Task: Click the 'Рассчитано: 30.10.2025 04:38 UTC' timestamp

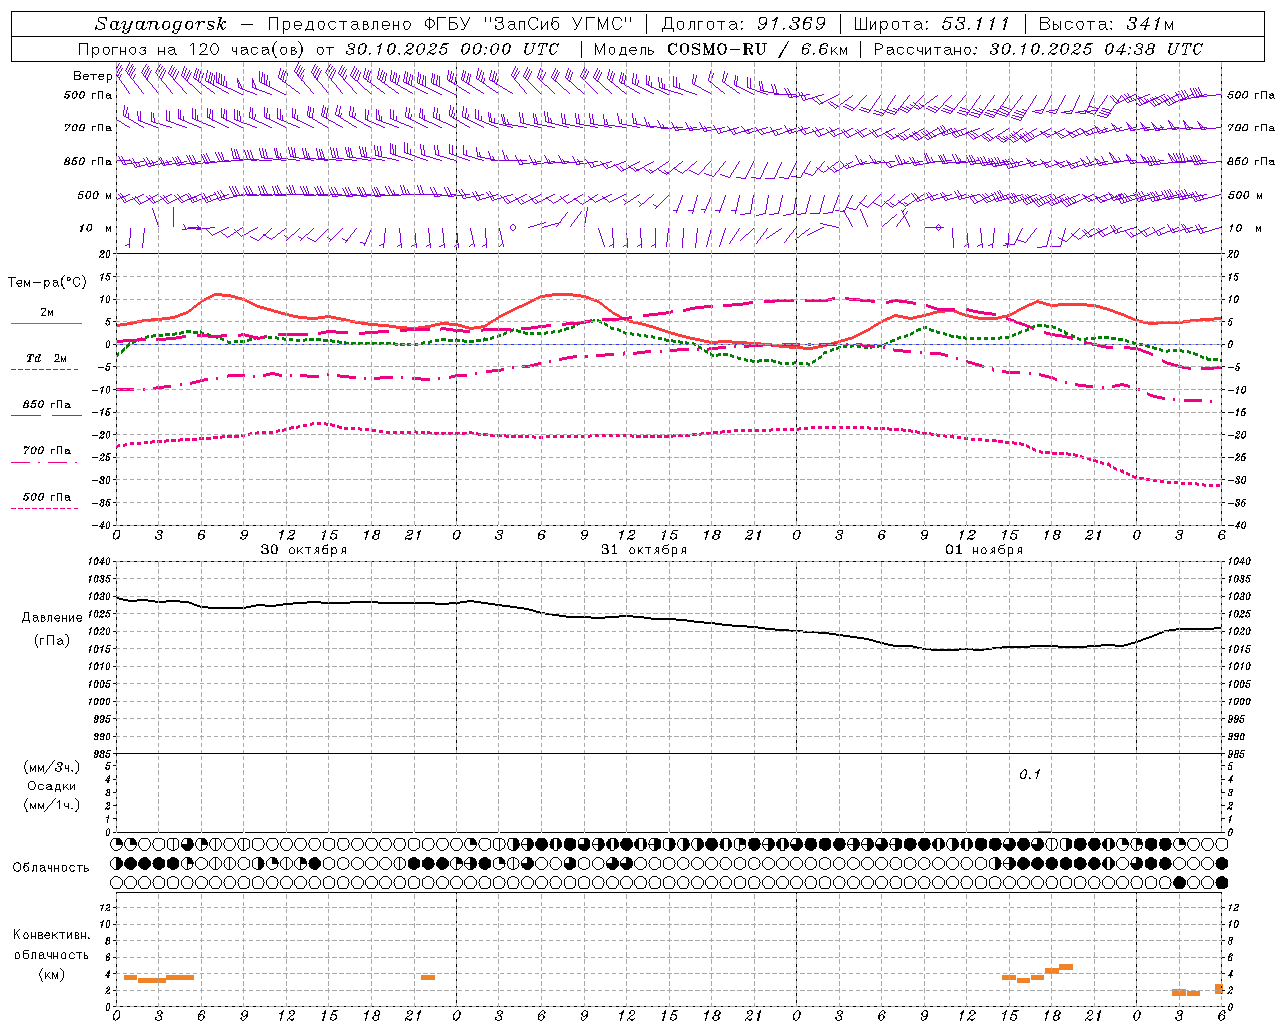Action: click(1038, 49)
